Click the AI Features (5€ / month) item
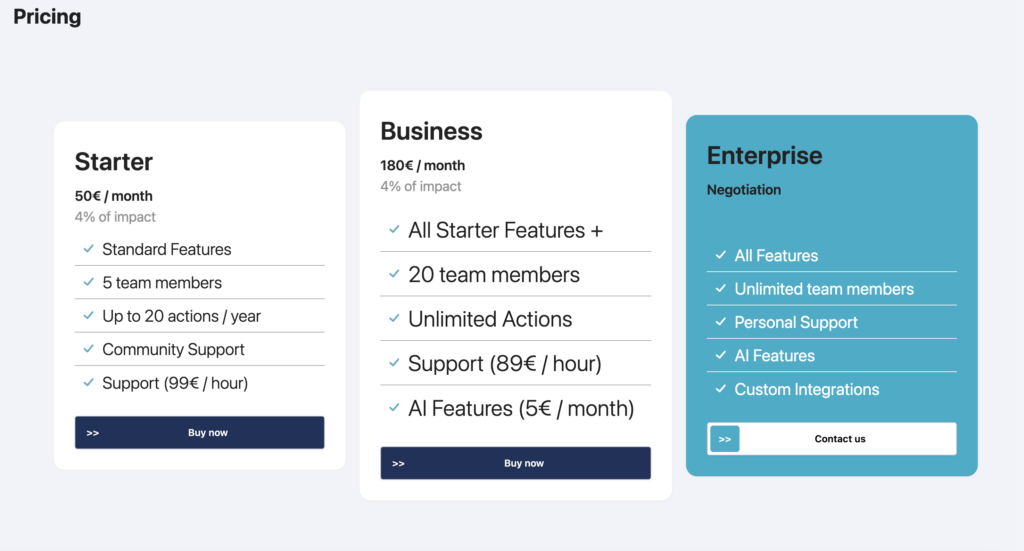This screenshot has width=1024, height=551. pyautogui.click(x=521, y=408)
